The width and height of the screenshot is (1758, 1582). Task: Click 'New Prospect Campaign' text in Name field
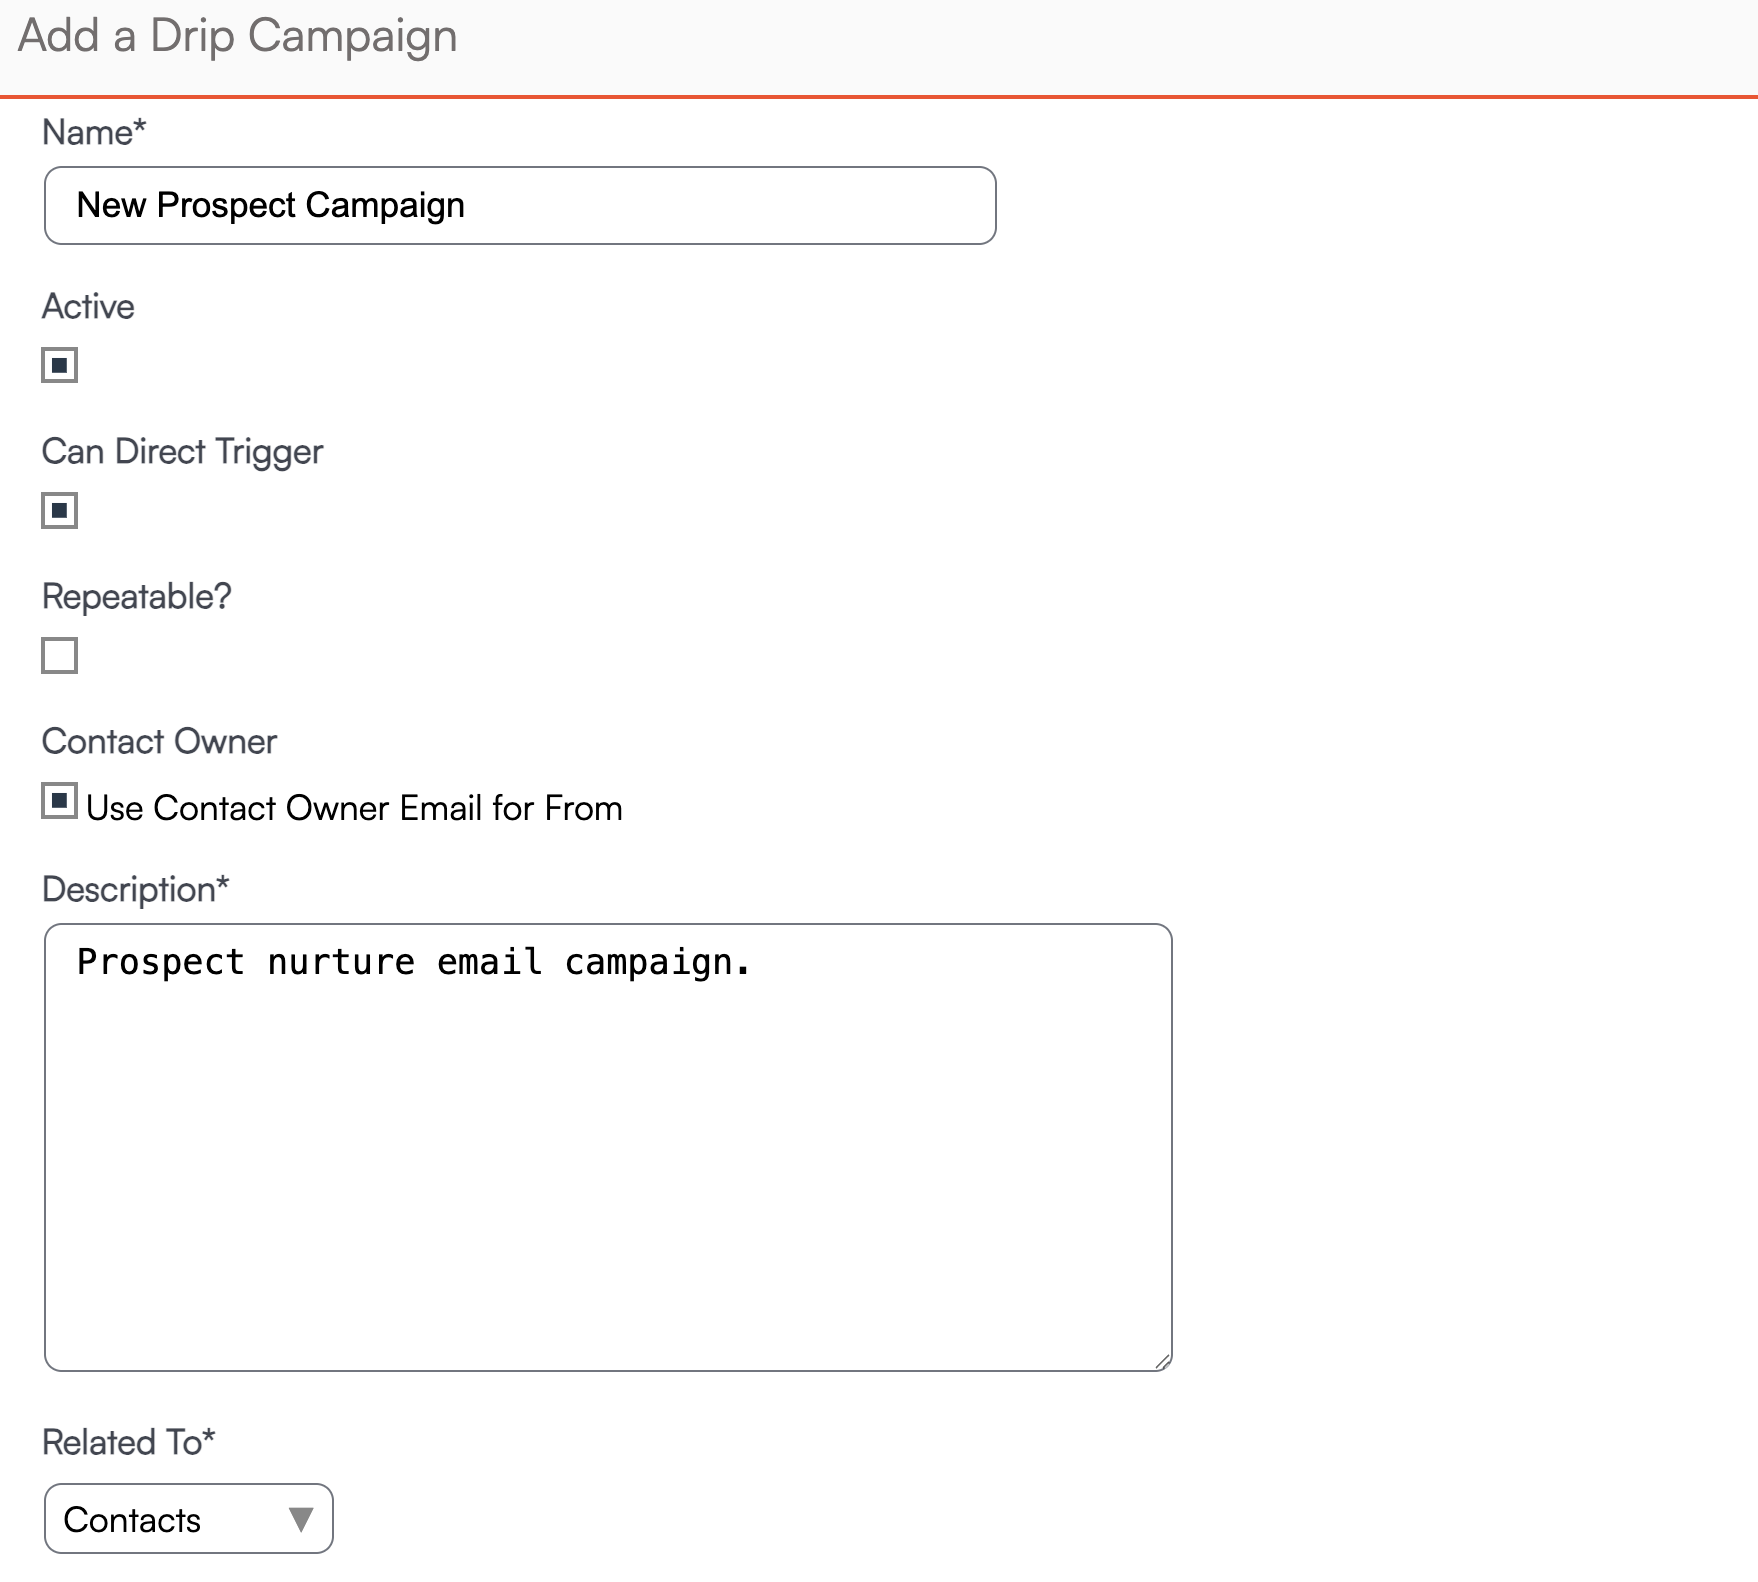(x=271, y=205)
